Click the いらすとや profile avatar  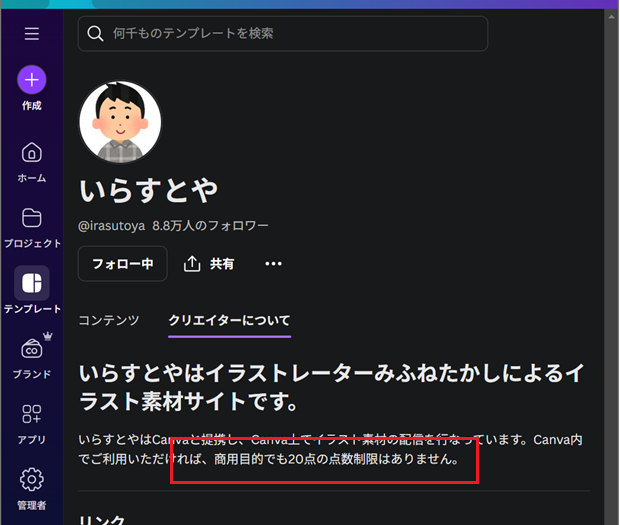[120, 122]
